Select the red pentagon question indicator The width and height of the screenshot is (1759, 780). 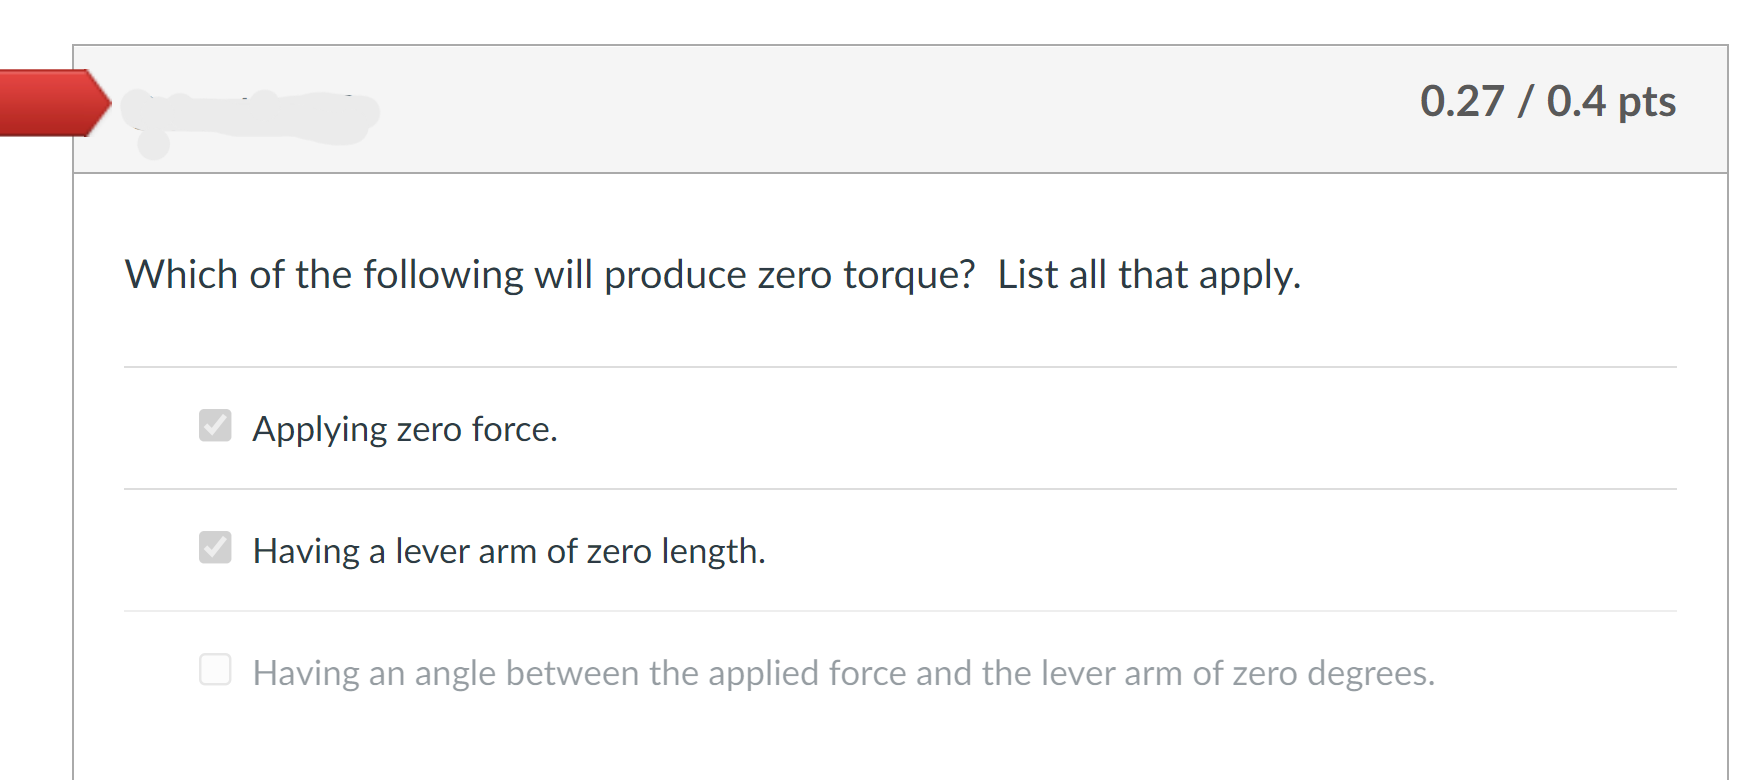[50, 104]
